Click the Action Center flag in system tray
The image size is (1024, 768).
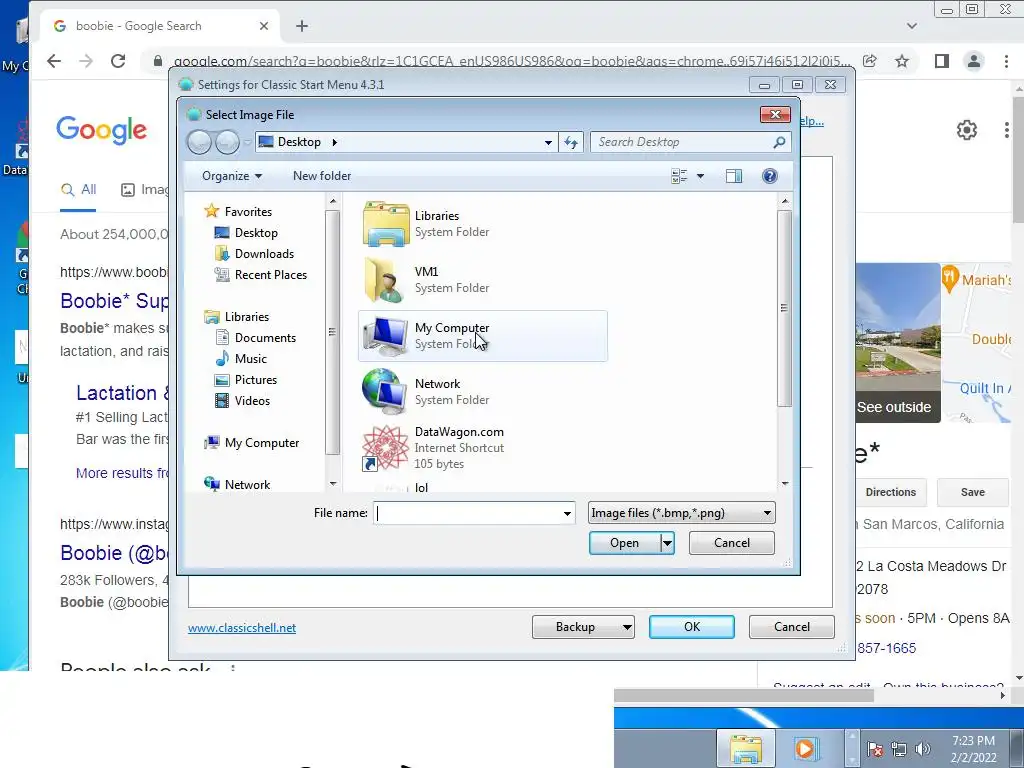875,749
